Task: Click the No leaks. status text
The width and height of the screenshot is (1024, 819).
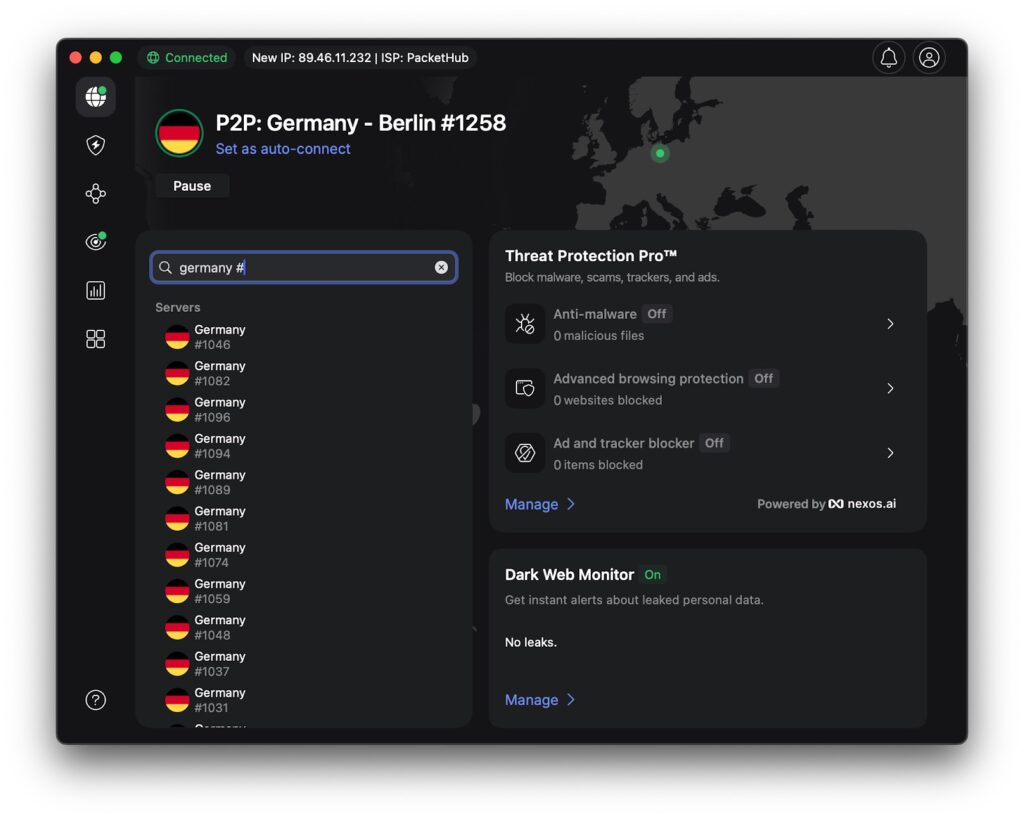Action: 530,643
